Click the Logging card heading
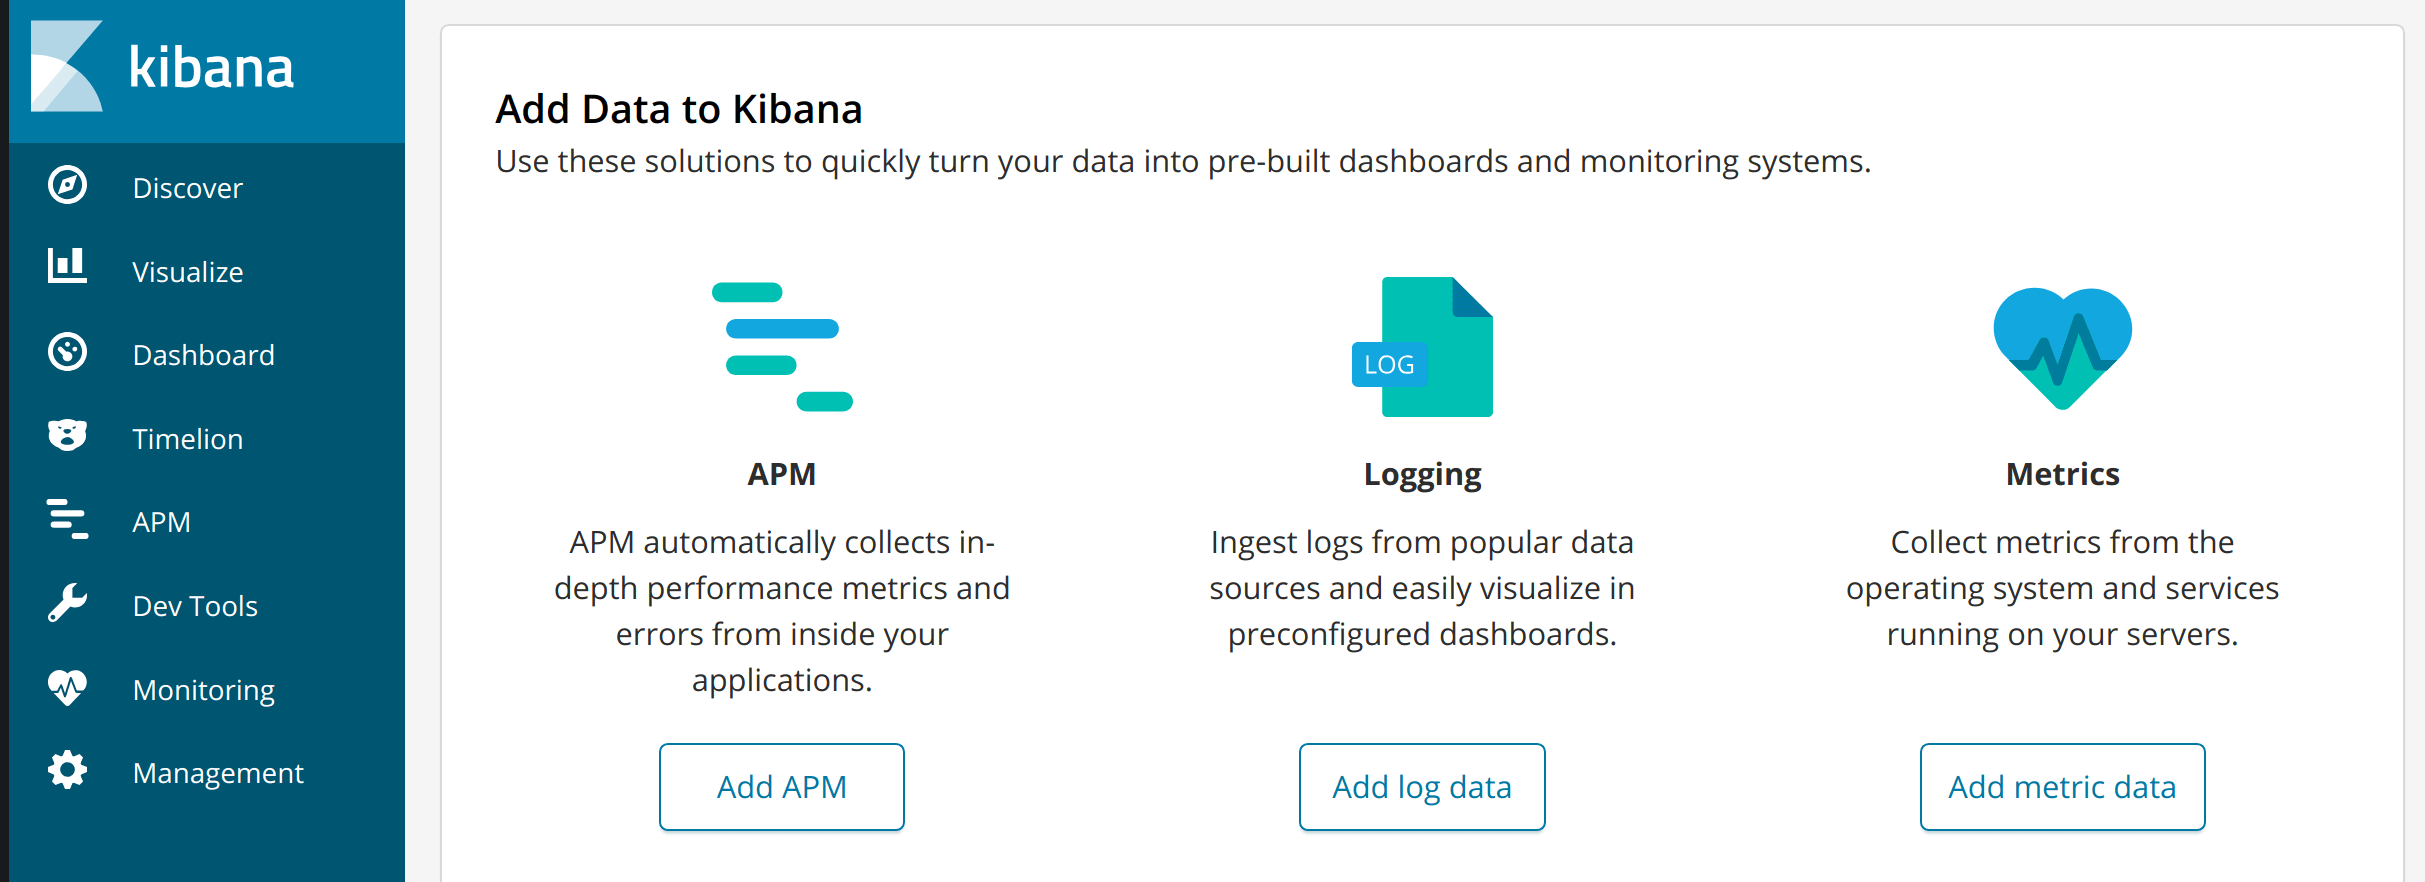2425x882 pixels. pyautogui.click(x=1422, y=473)
